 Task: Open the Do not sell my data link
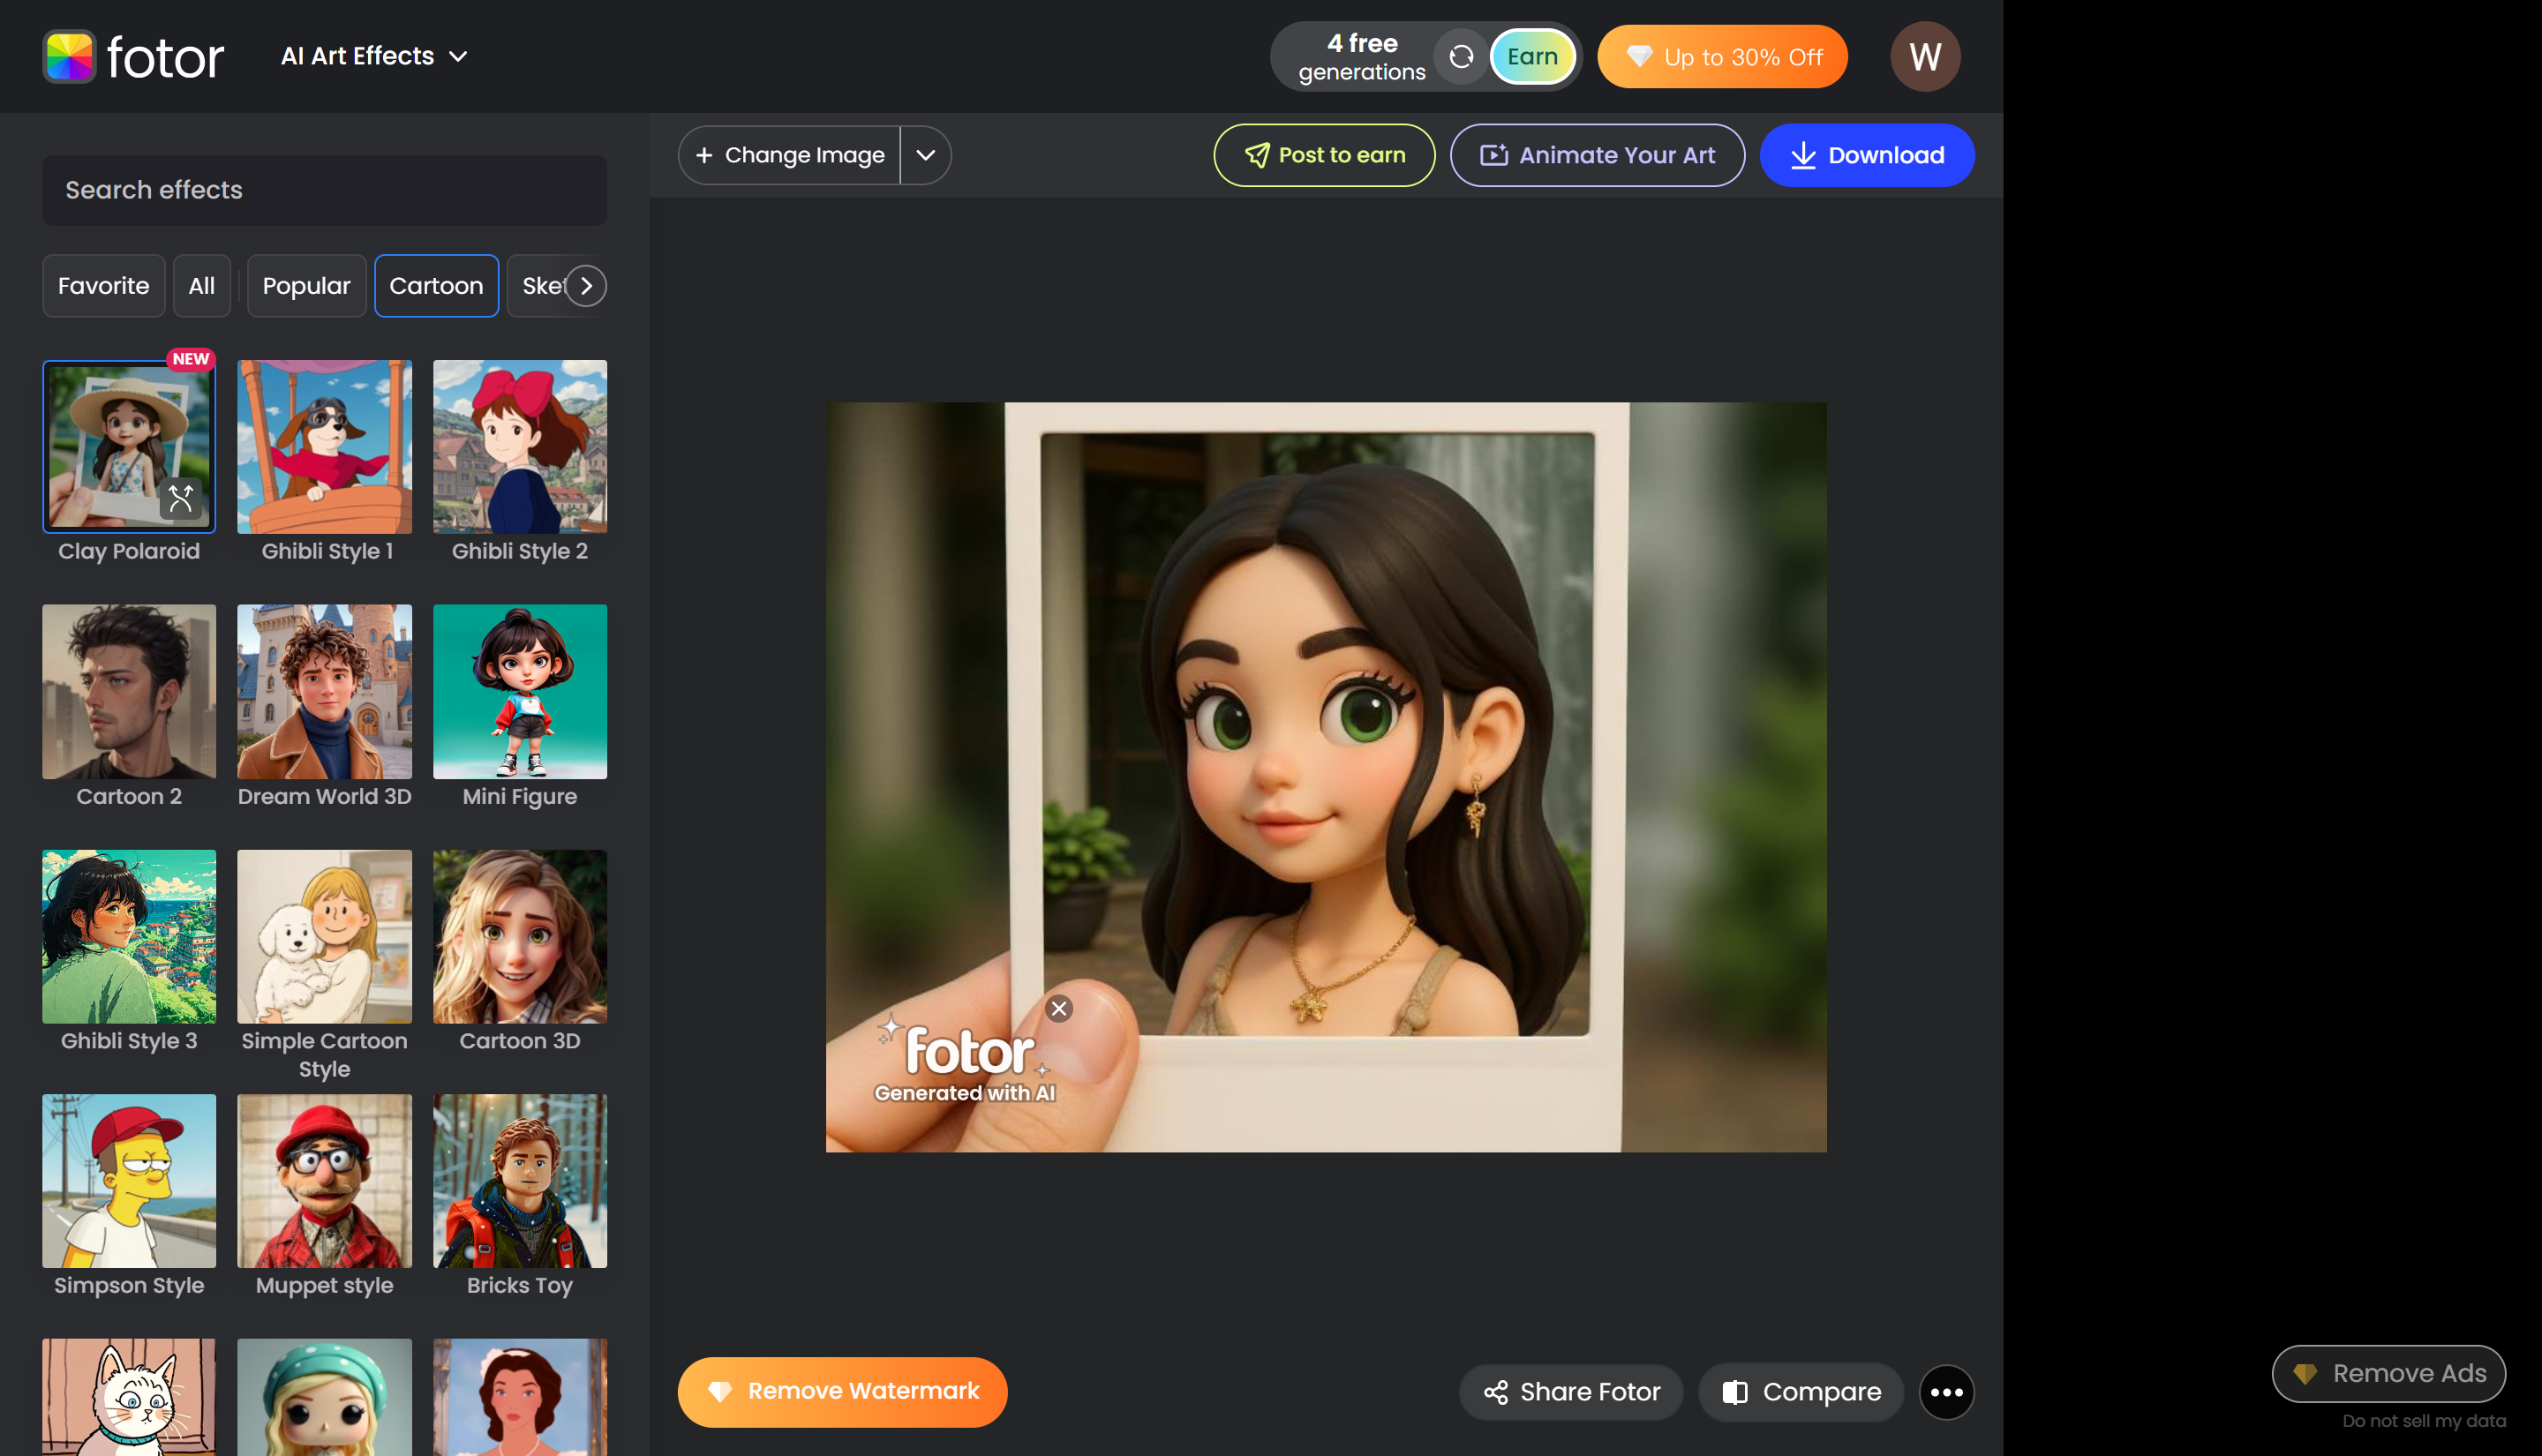click(x=2422, y=1420)
